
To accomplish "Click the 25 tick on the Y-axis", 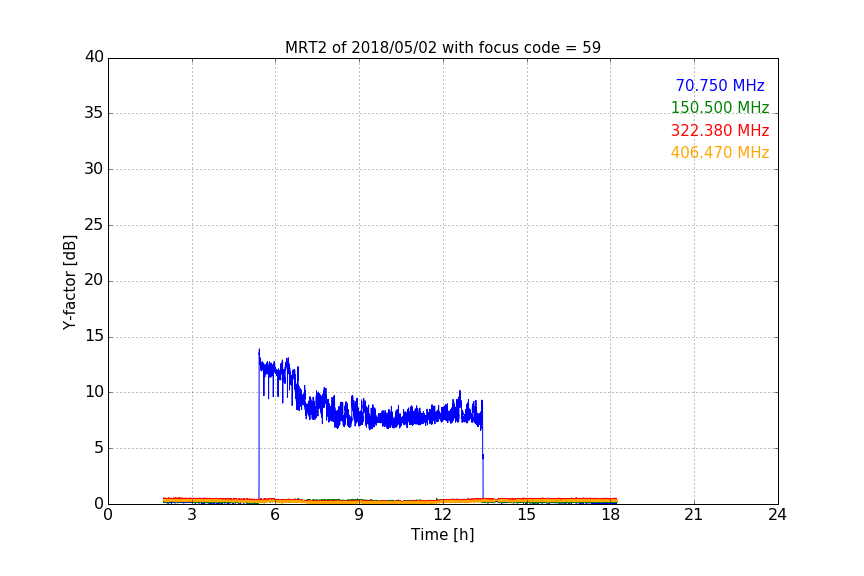I will pyautogui.click(x=94, y=224).
